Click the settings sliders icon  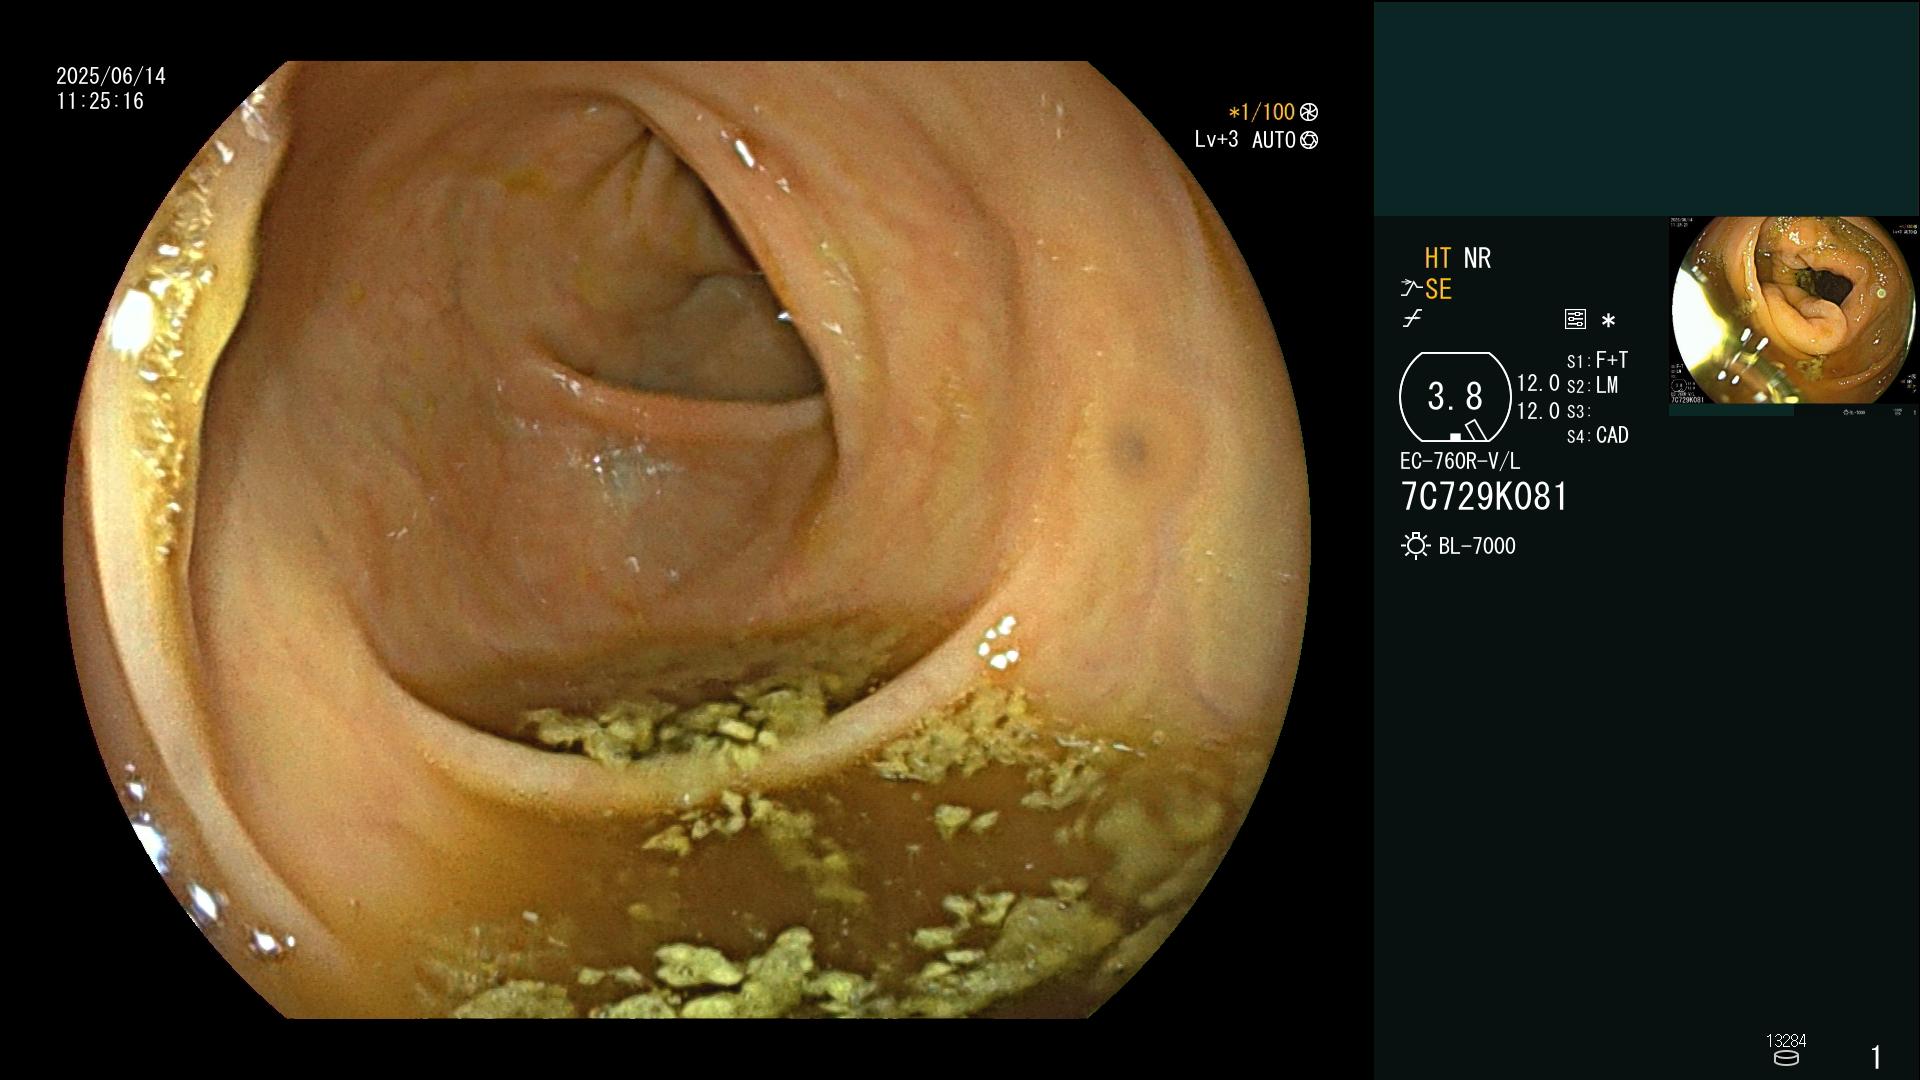(x=1575, y=319)
